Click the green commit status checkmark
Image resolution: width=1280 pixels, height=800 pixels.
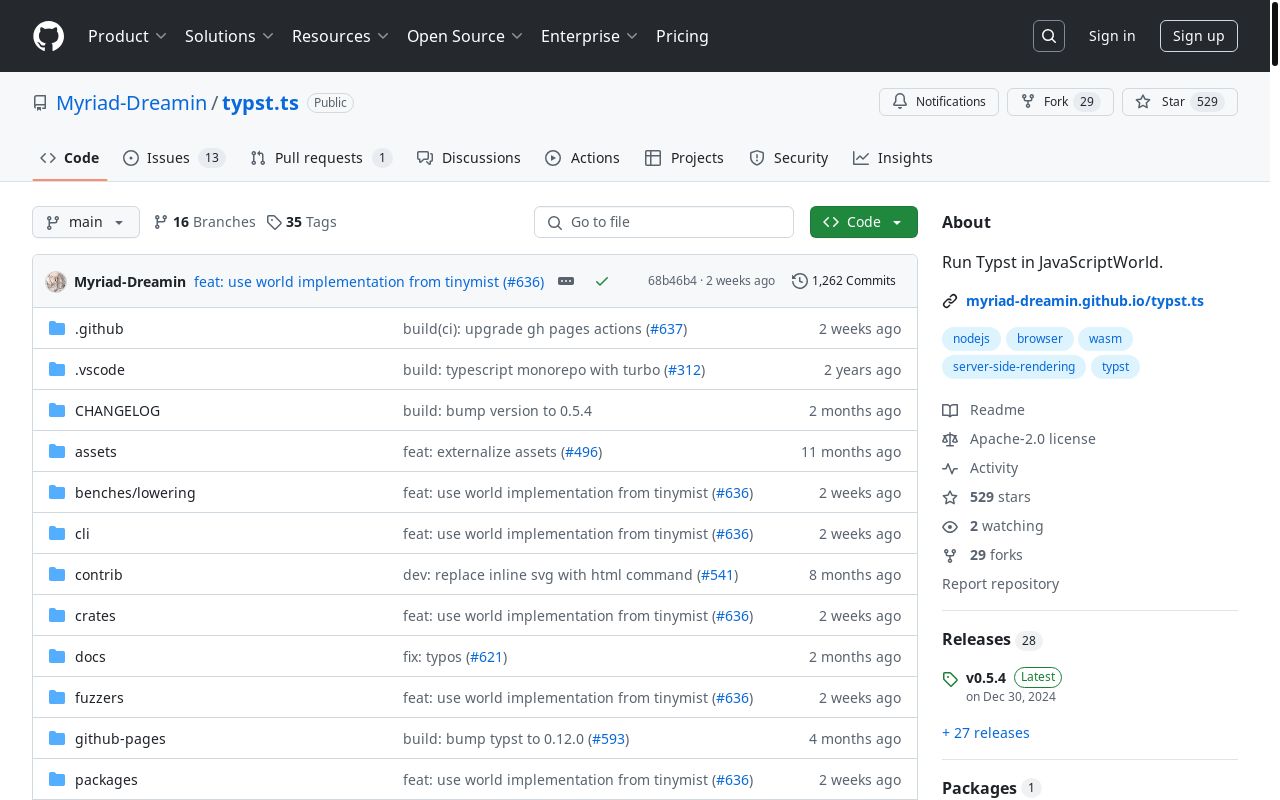(x=602, y=282)
